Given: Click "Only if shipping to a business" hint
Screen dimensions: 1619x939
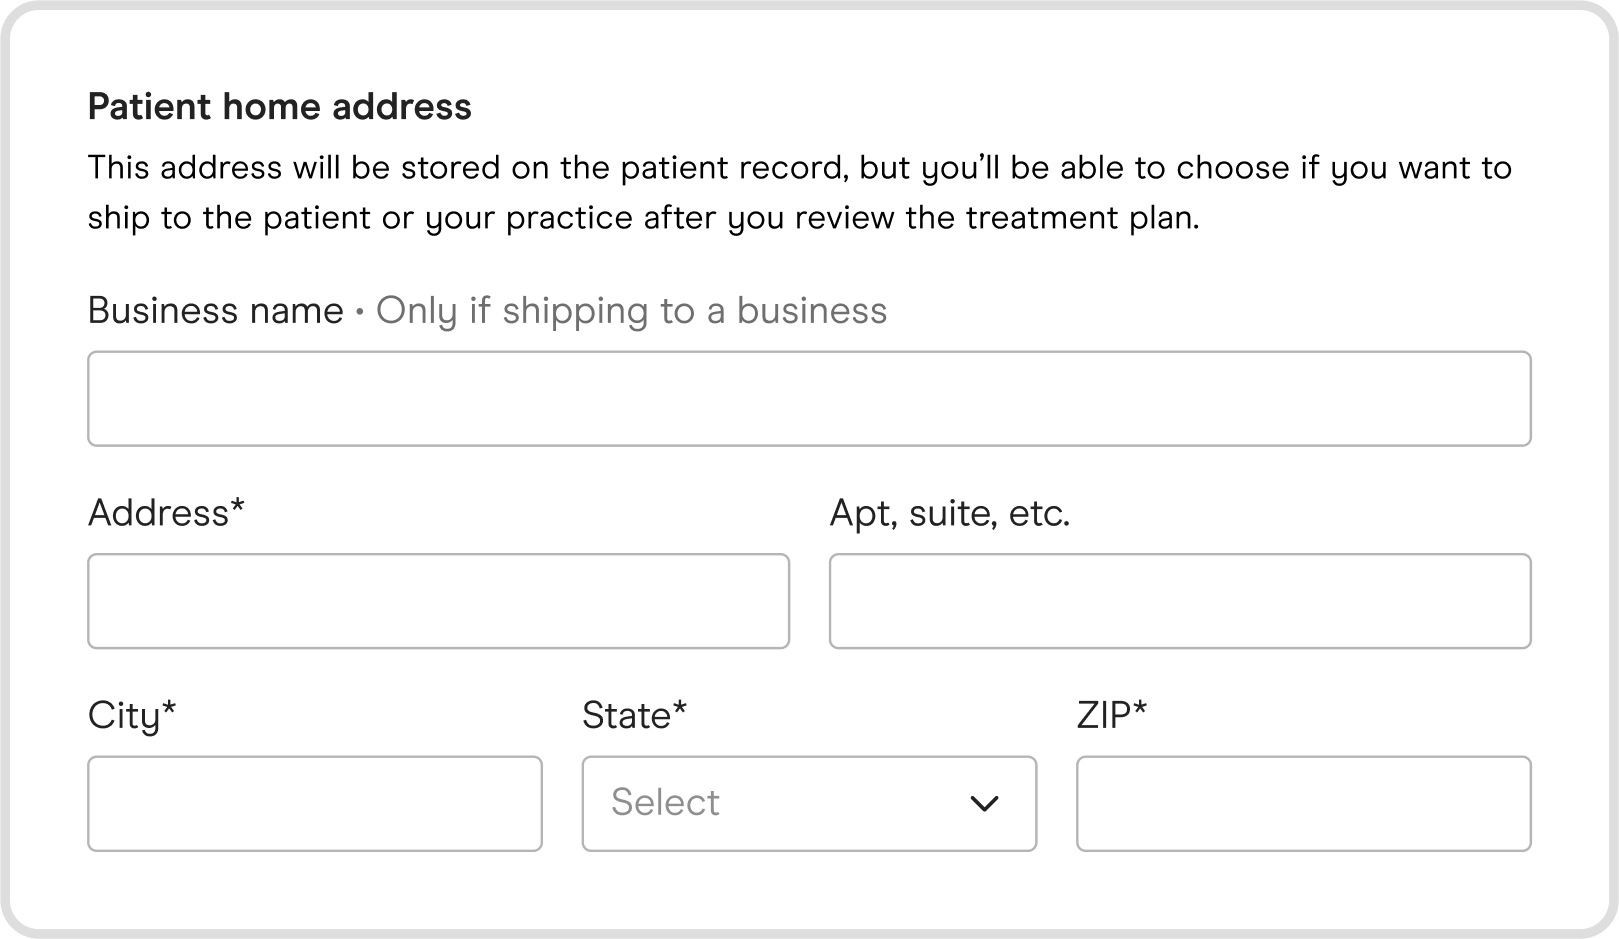Looking at the screenshot, I should 631,311.
